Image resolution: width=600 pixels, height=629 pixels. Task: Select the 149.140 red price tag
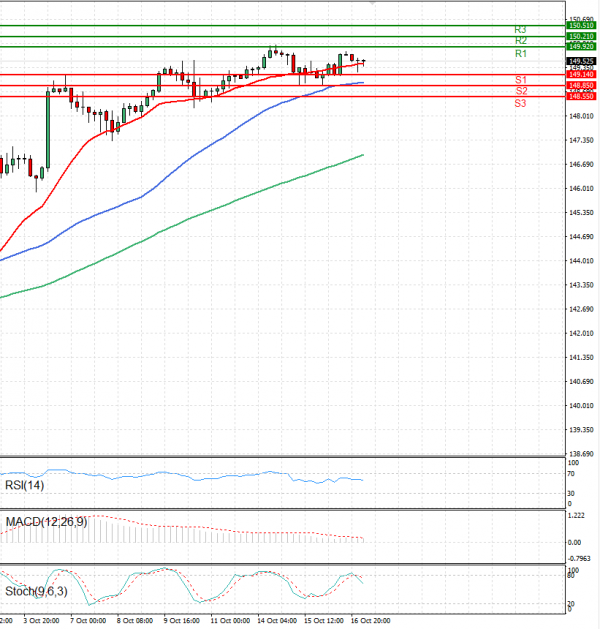(x=581, y=75)
